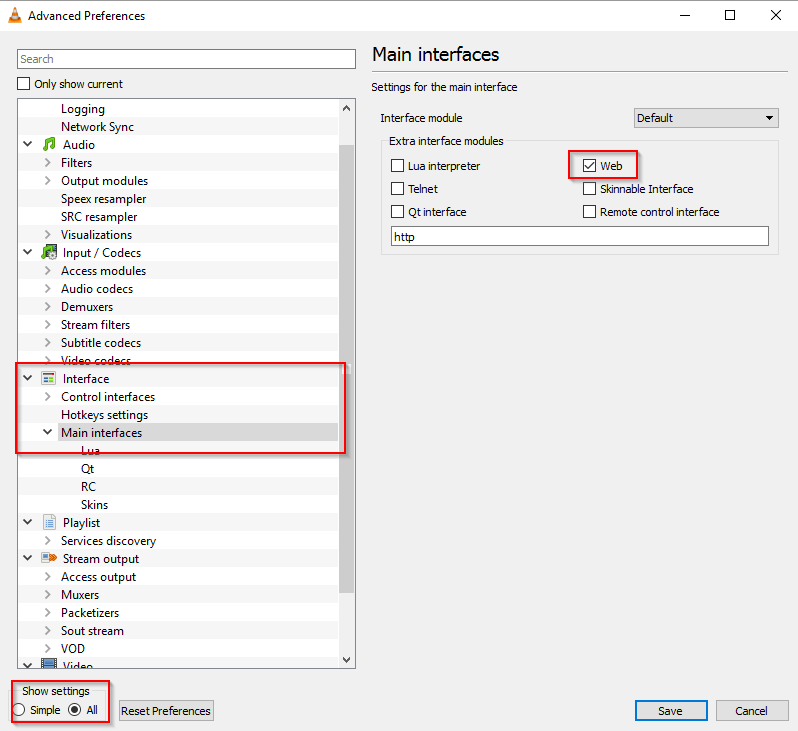Image resolution: width=798 pixels, height=731 pixels.
Task: Maximize the Advanced Preferences window
Action: pos(730,15)
